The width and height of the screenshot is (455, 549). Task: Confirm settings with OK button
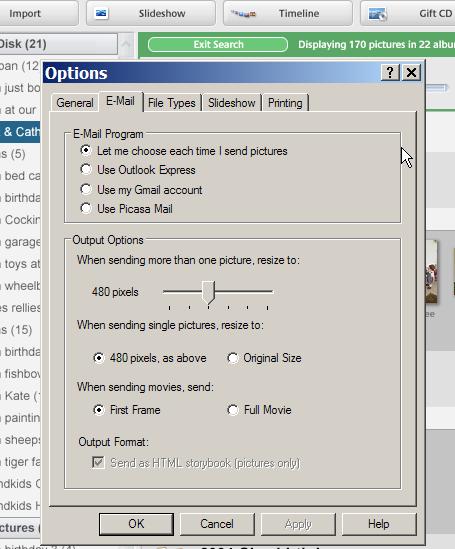click(136, 524)
